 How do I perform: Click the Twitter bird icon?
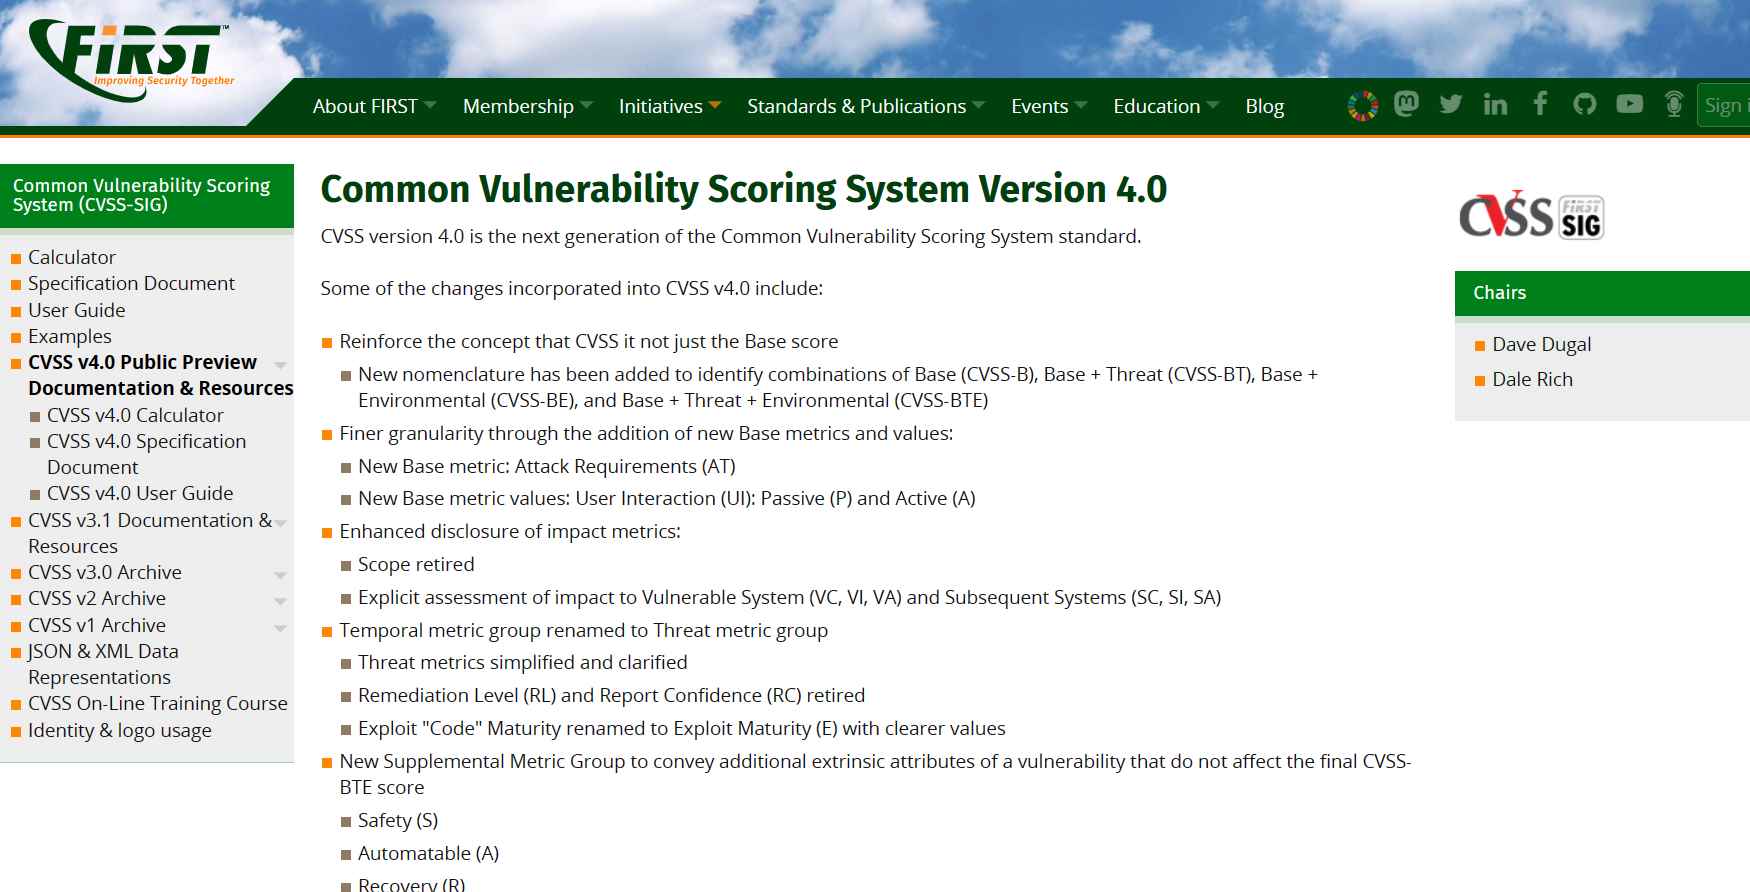(x=1450, y=104)
